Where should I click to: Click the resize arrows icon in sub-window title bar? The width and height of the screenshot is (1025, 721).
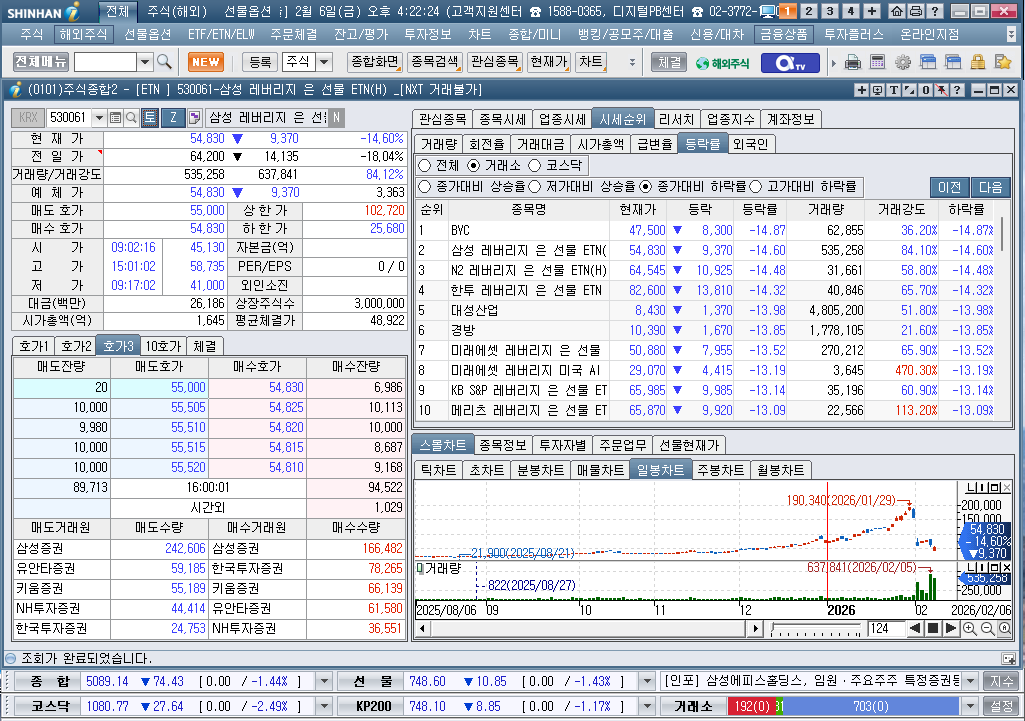coord(909,90)
